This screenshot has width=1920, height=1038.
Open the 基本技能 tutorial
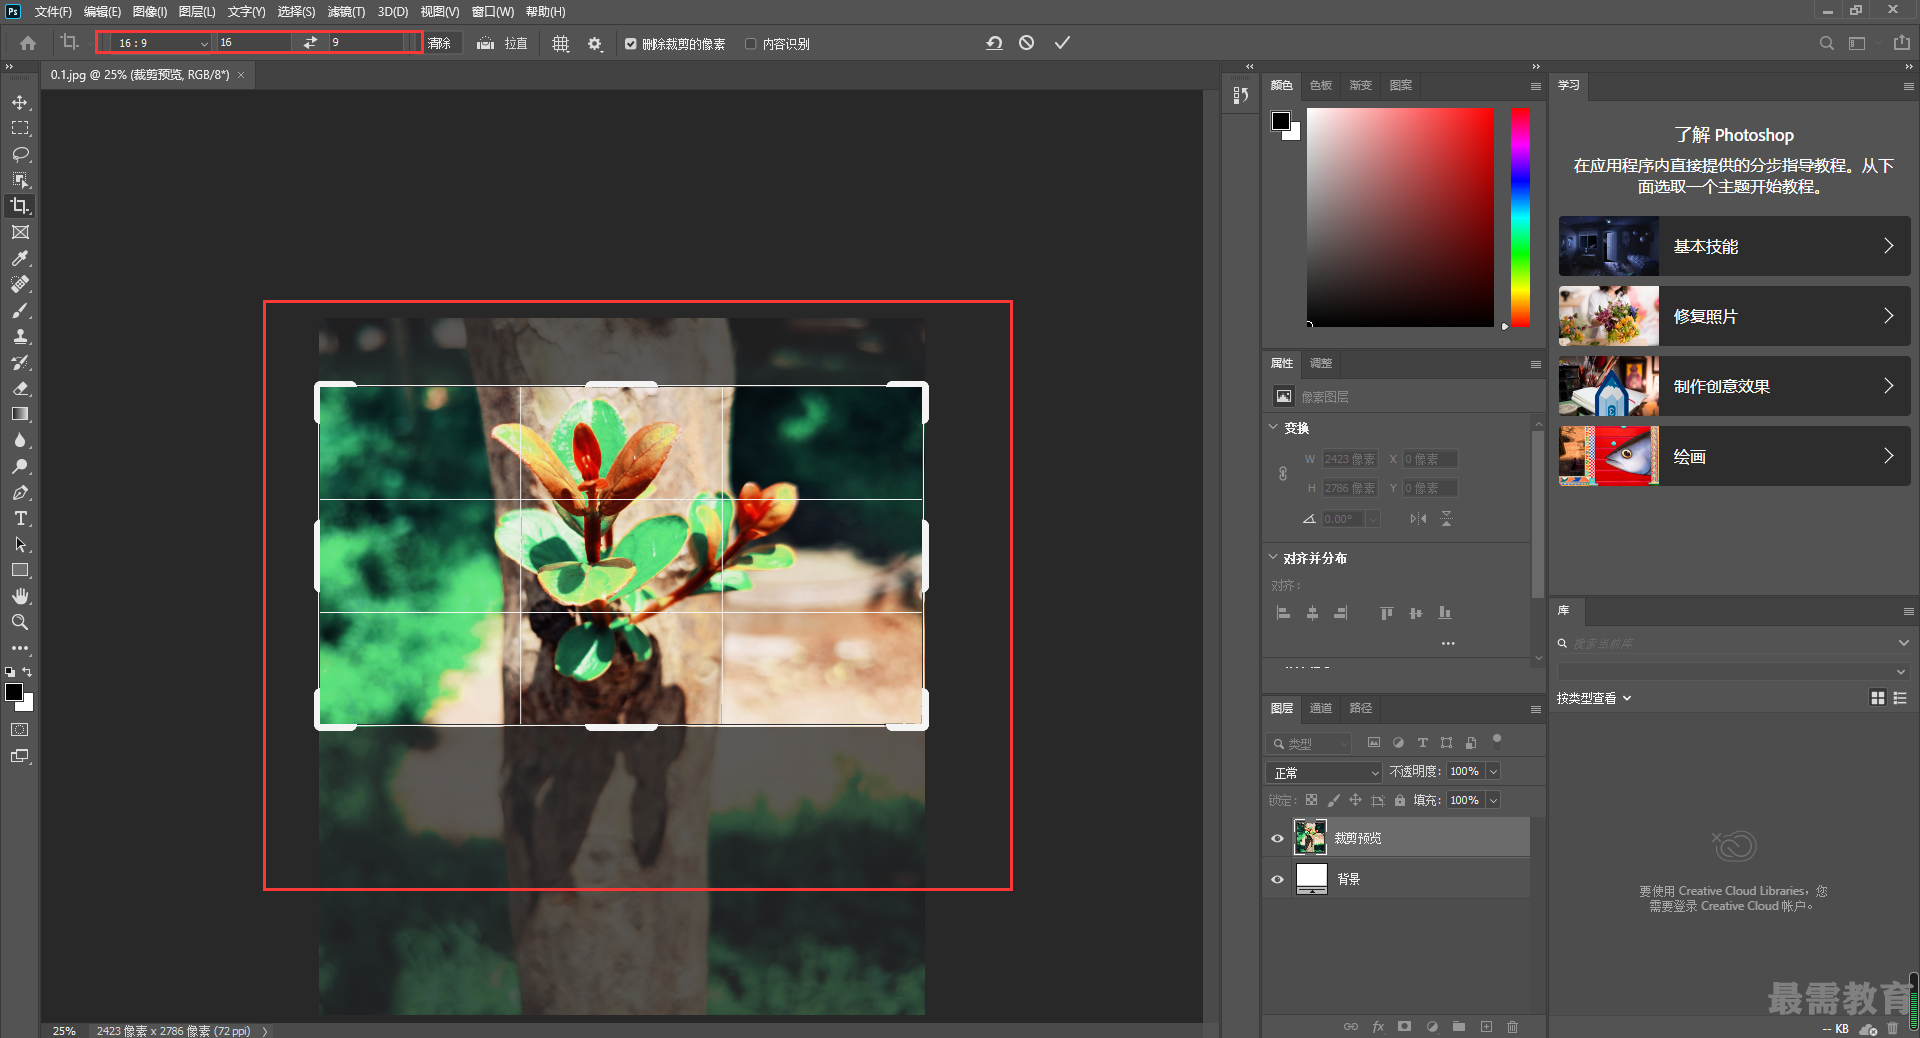click(x=1734, y=246)
